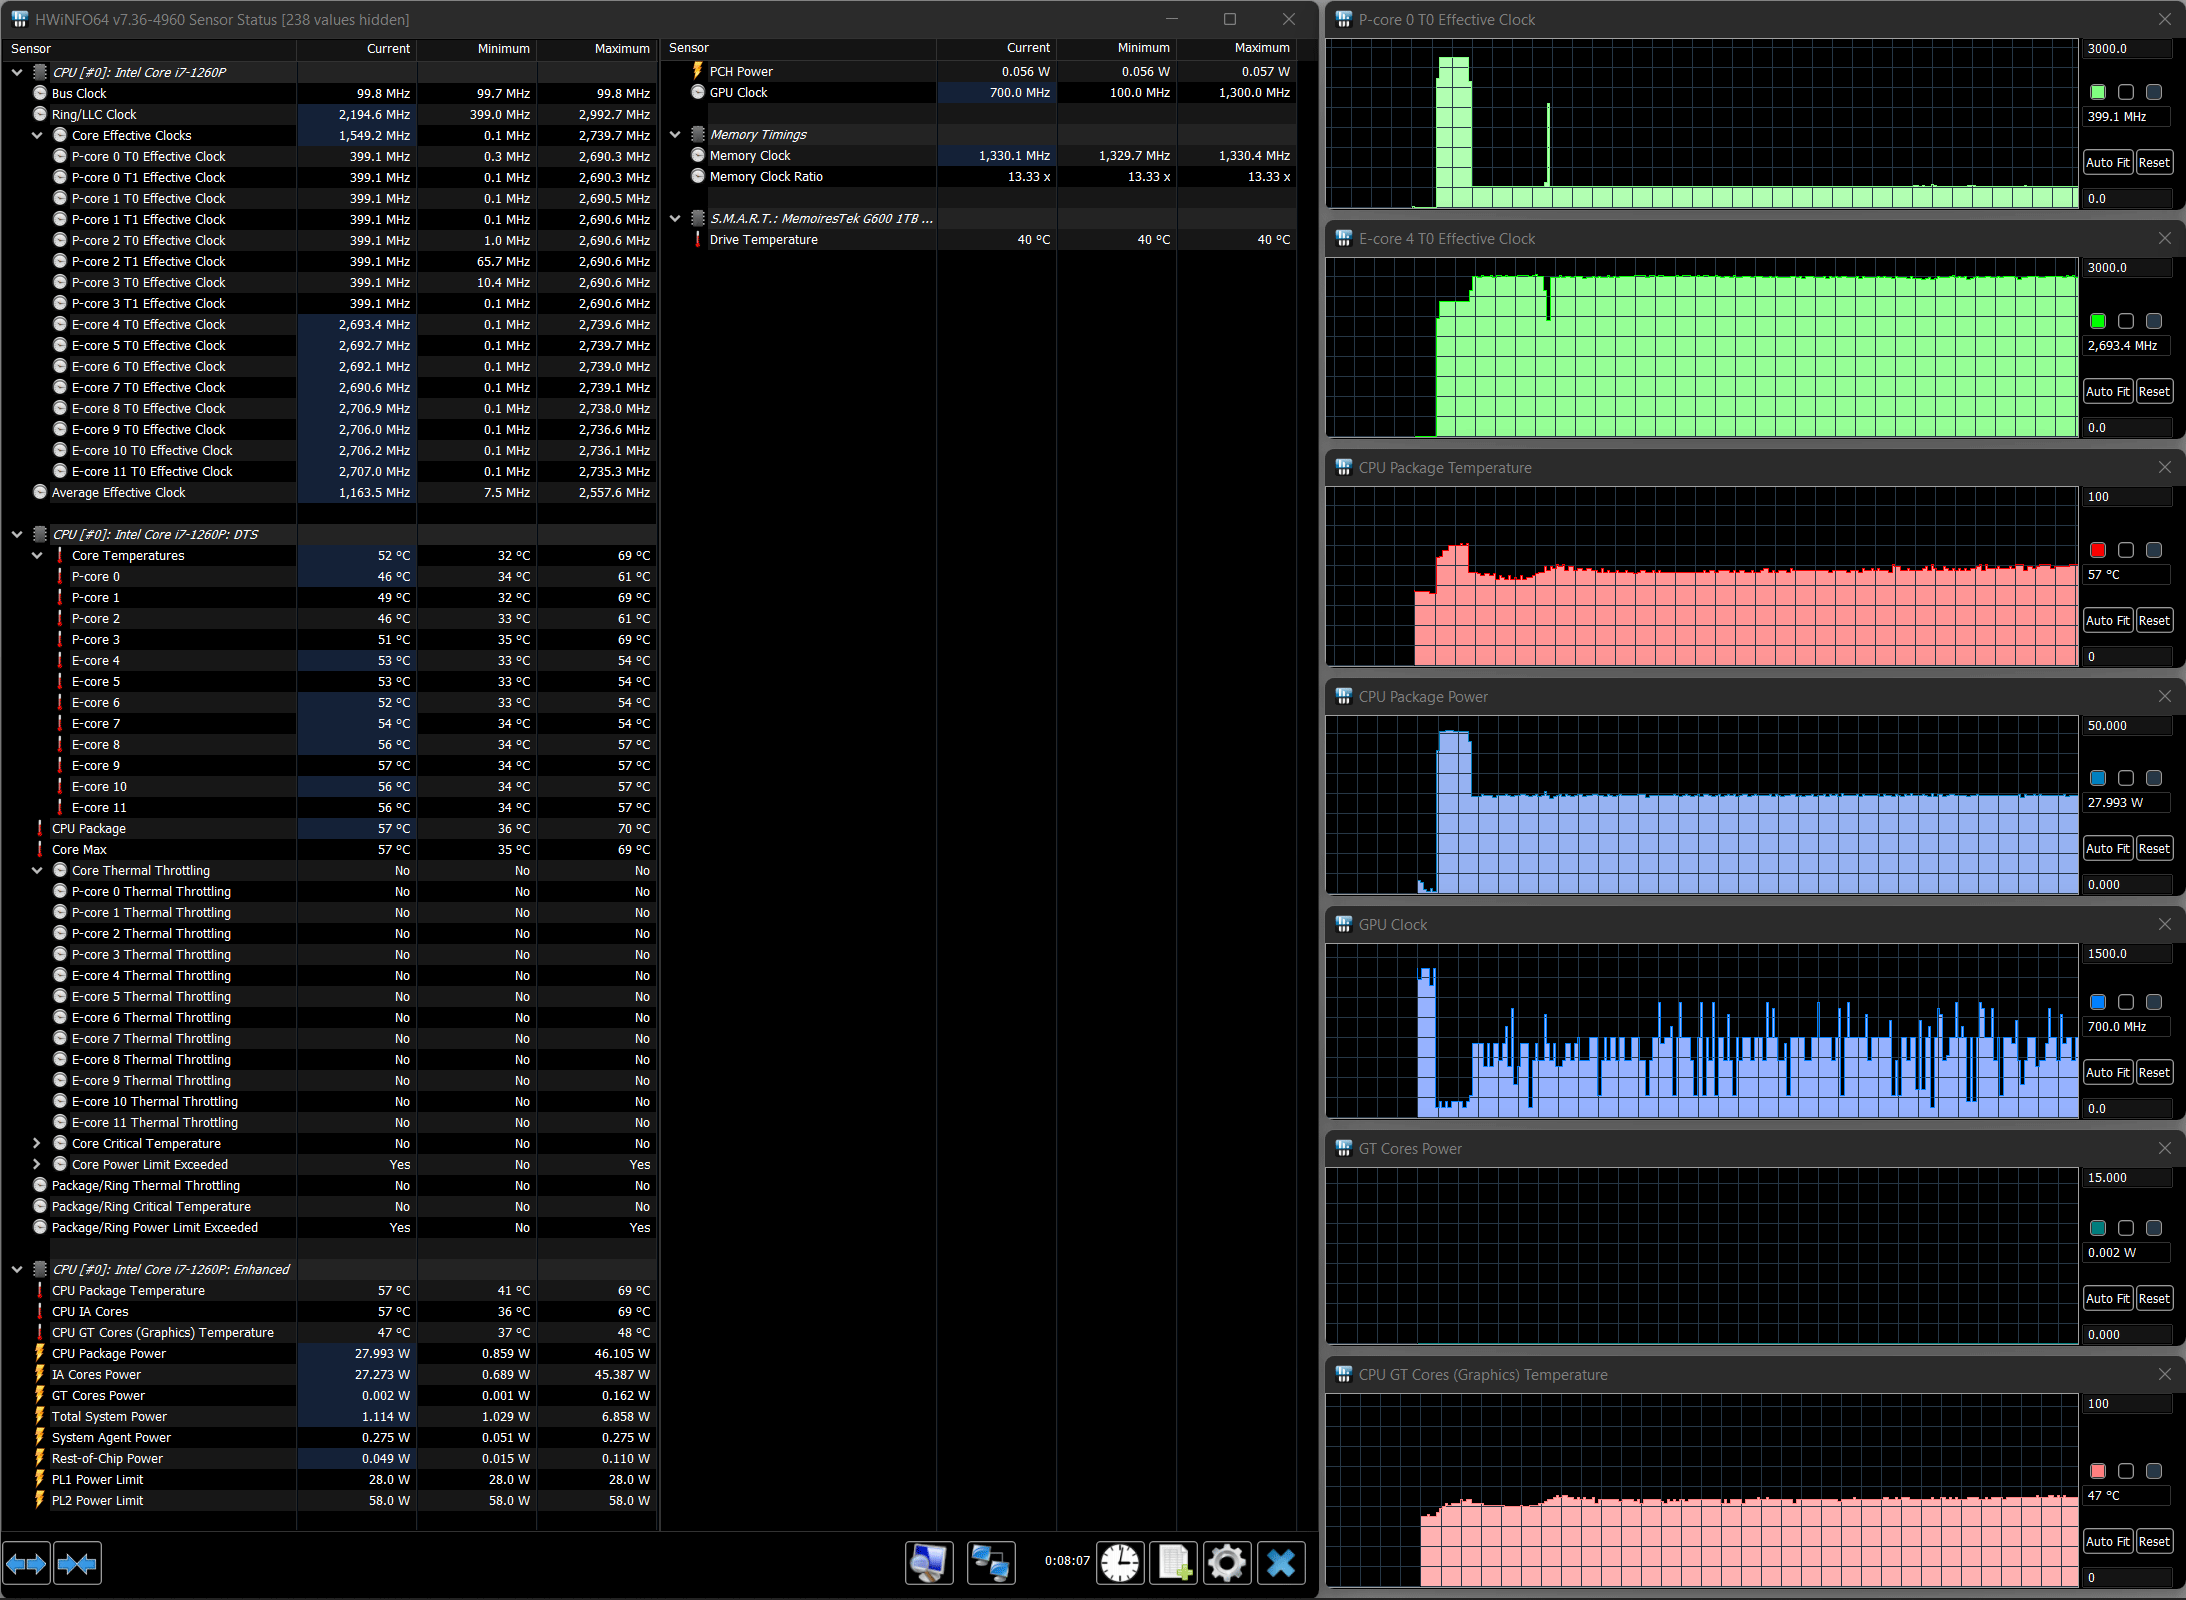Click the 3000.0 max value field of P-core 0 graph

click(2126, 48)
